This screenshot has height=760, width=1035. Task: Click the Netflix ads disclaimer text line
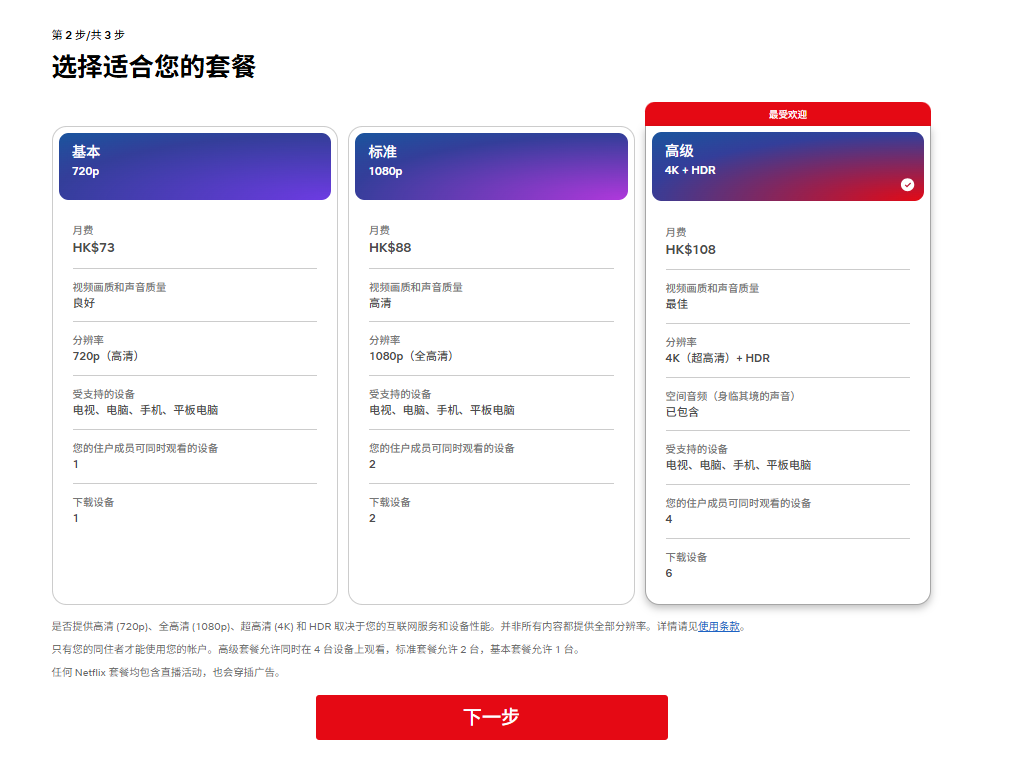166,672
